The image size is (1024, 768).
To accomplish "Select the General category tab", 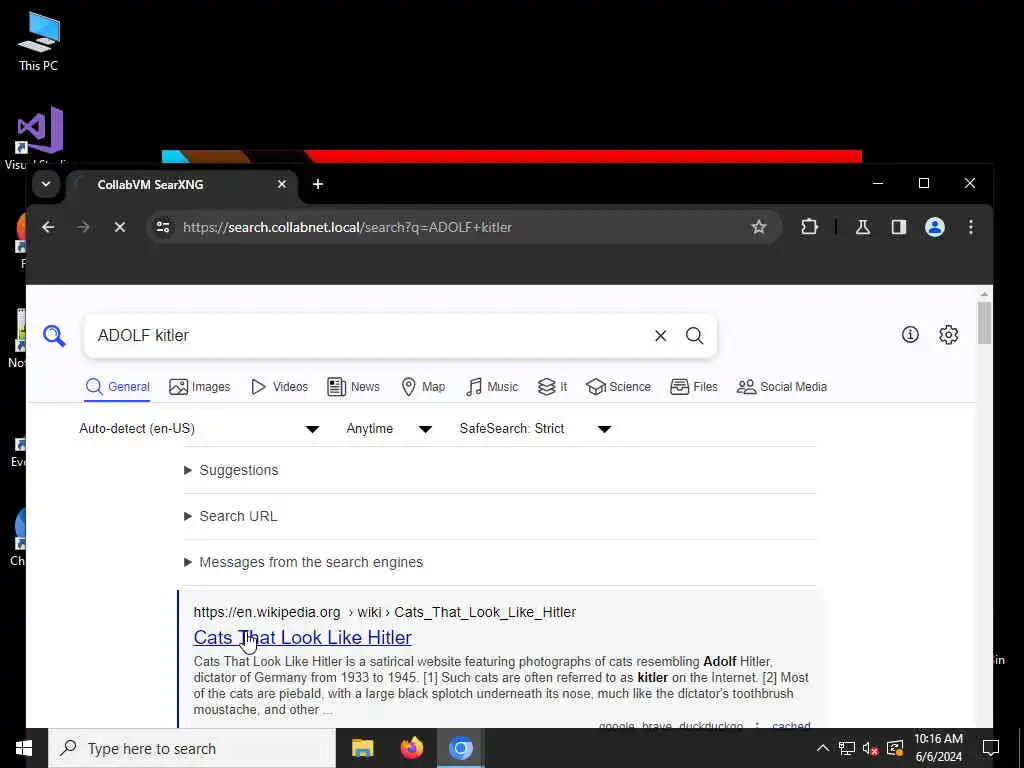I will coord(118,387).
